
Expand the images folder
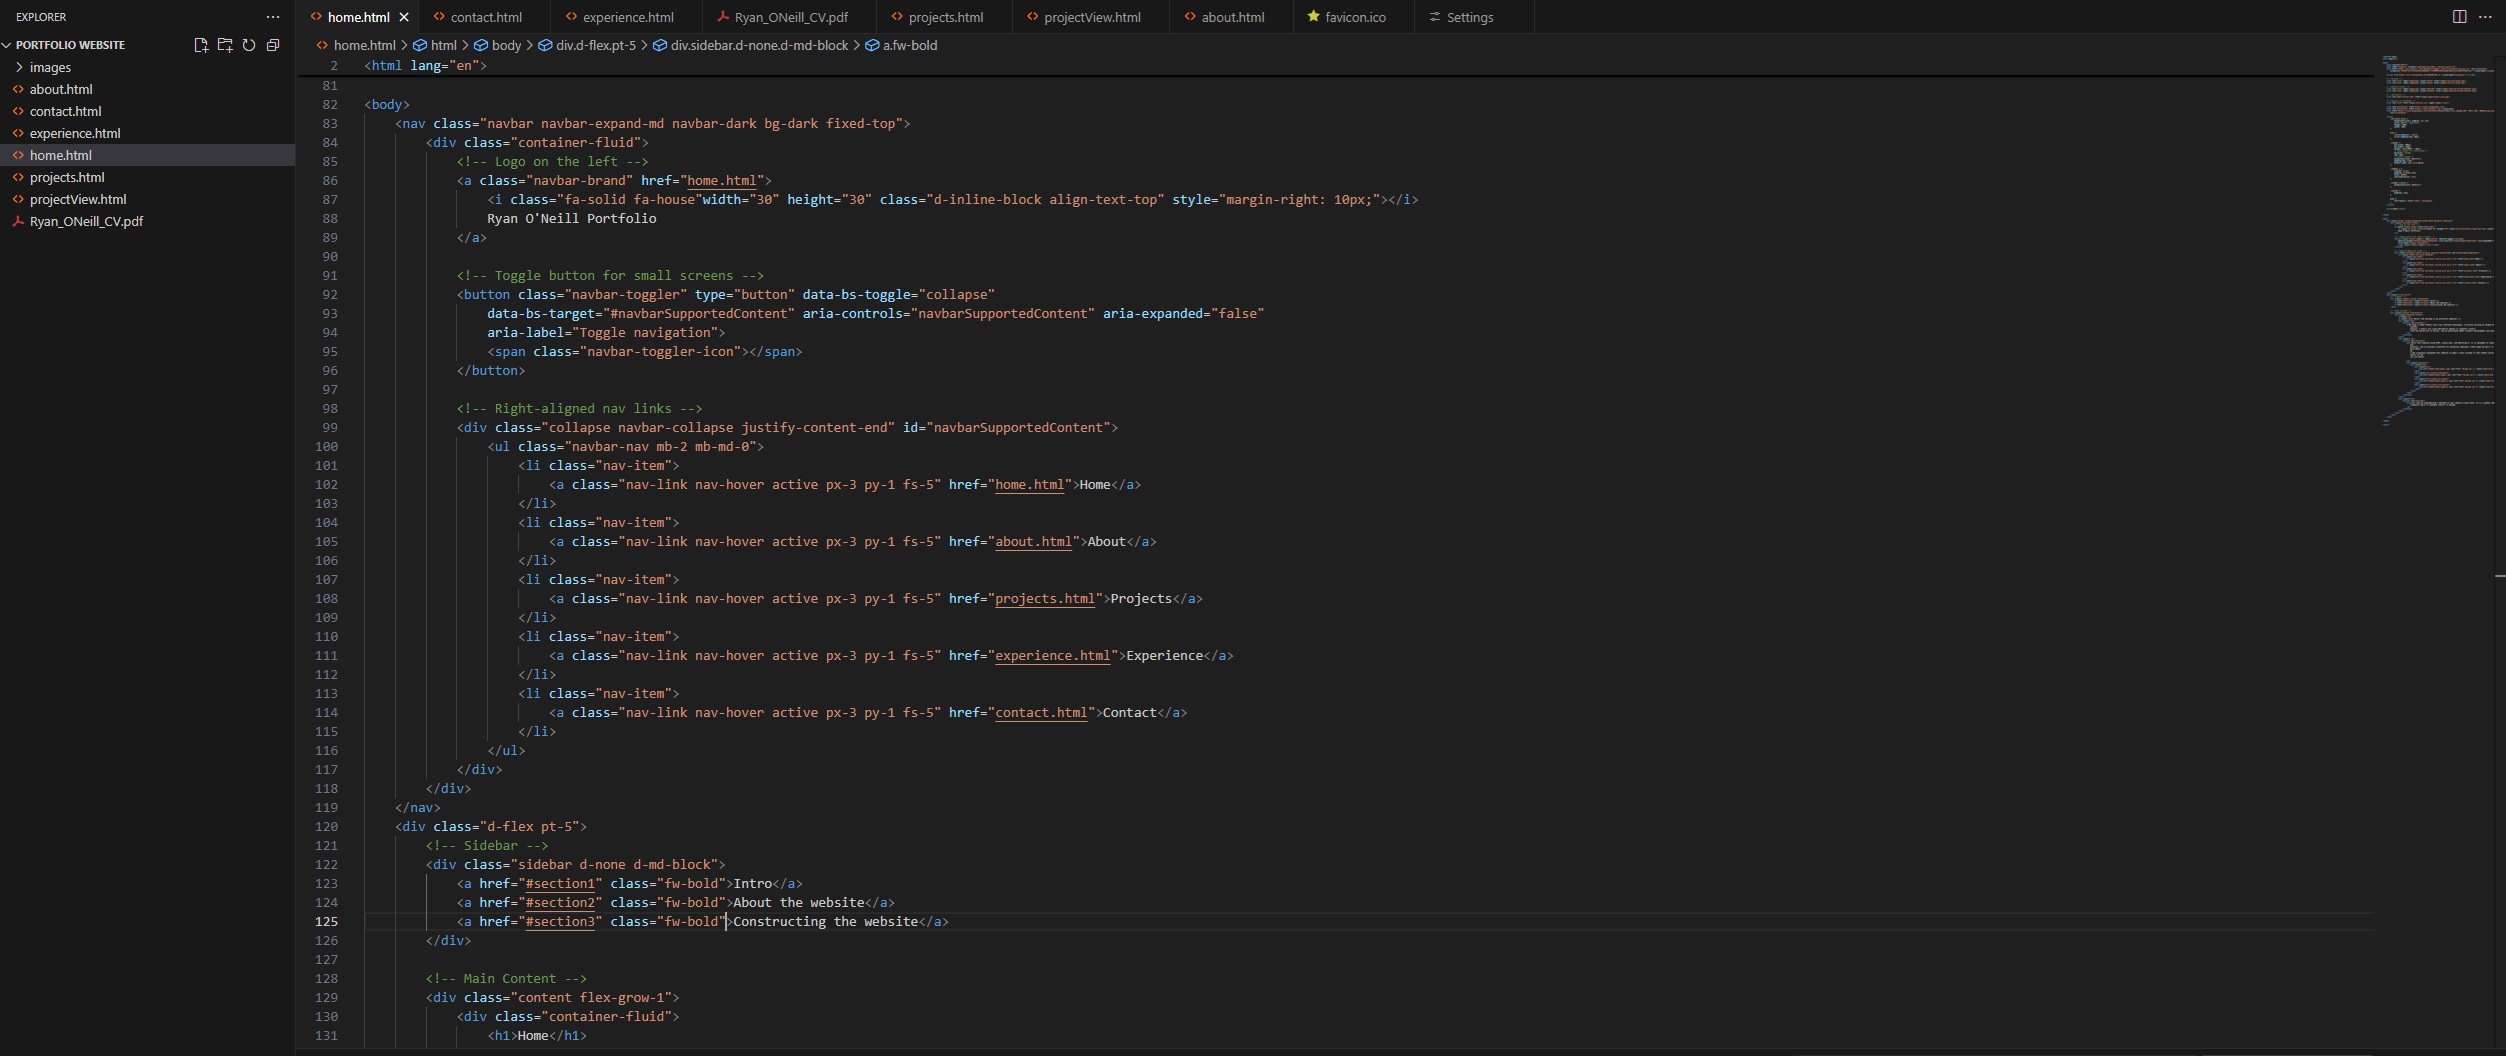click(x=19, y=67)
